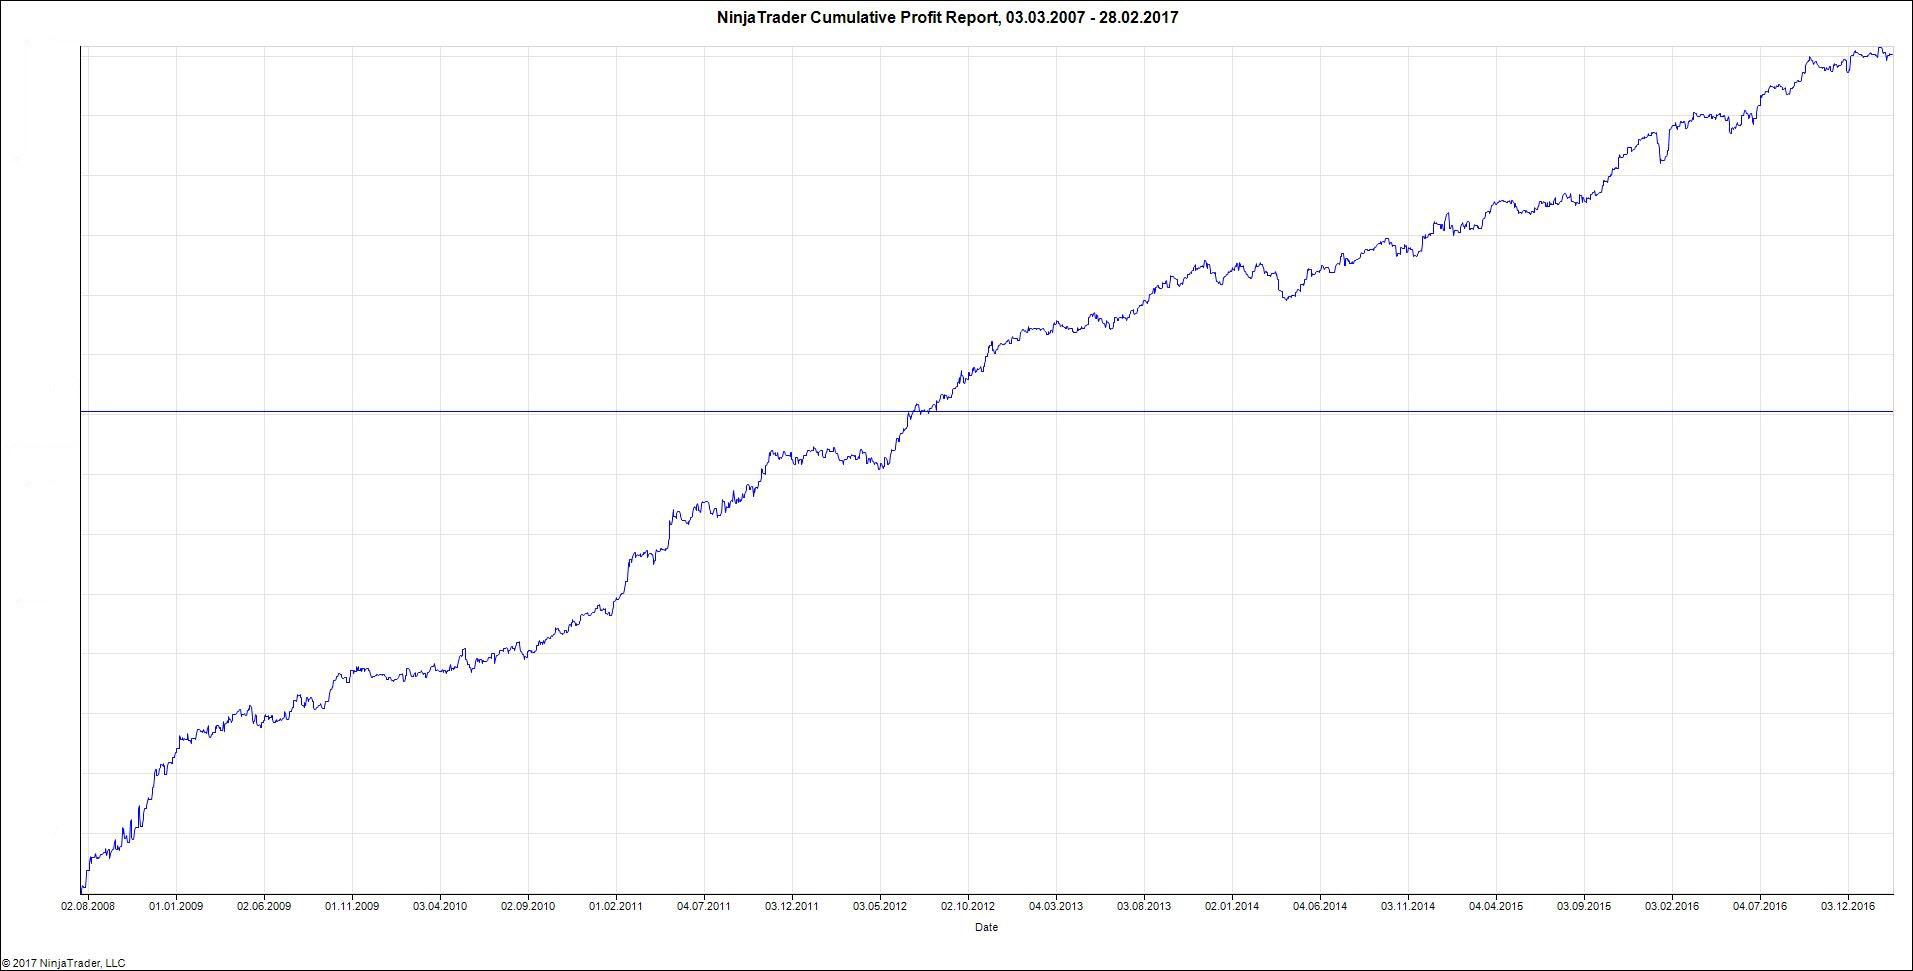
Task: Select the 01.01.2009 date label
Action: click(x=176, y=906)
